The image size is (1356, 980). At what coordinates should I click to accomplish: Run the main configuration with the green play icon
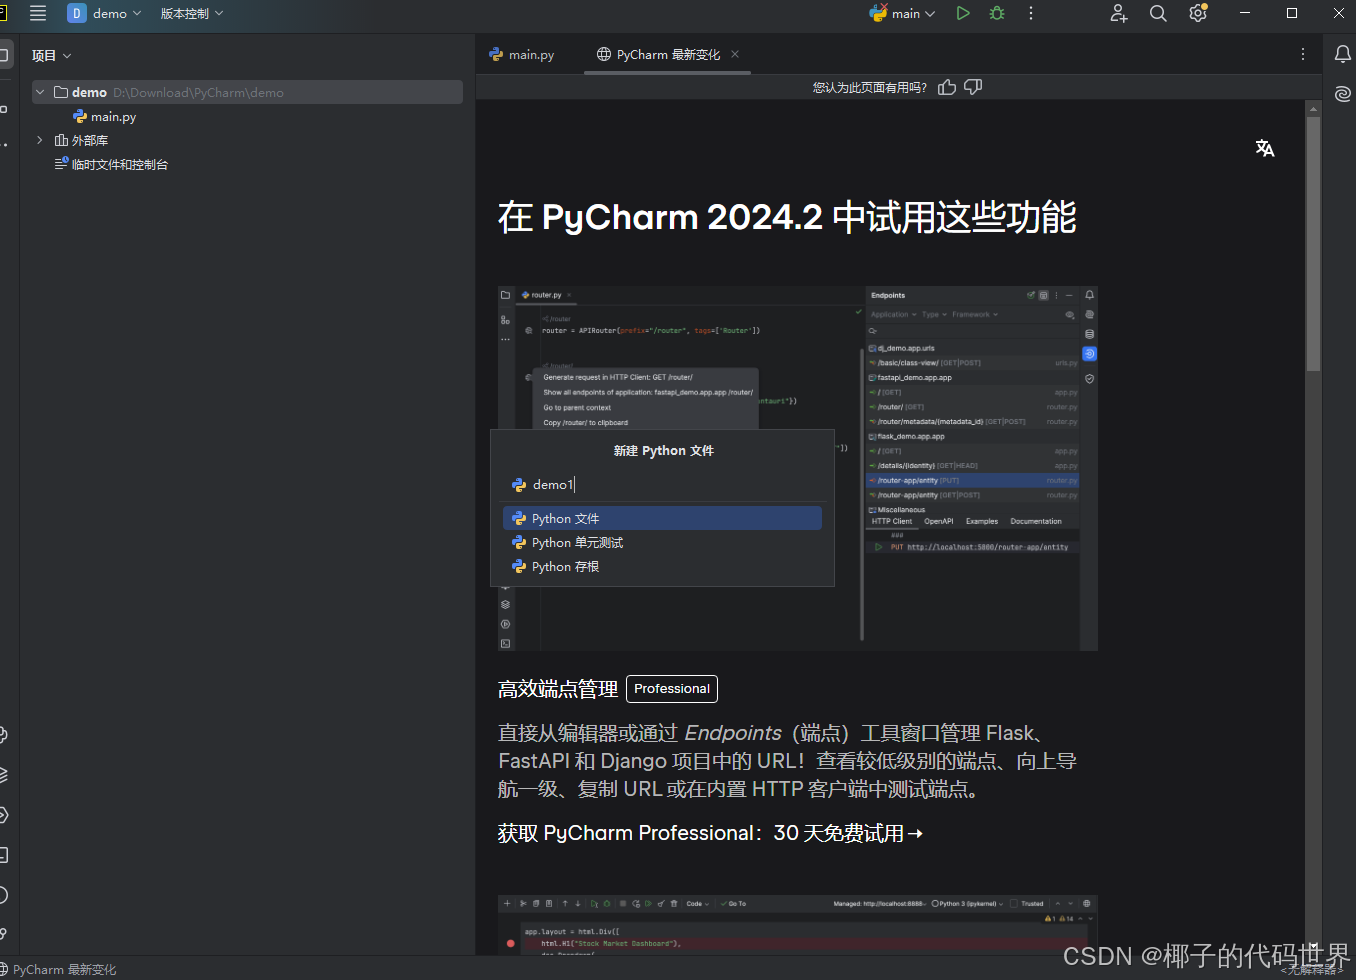[x=963, y=13]
